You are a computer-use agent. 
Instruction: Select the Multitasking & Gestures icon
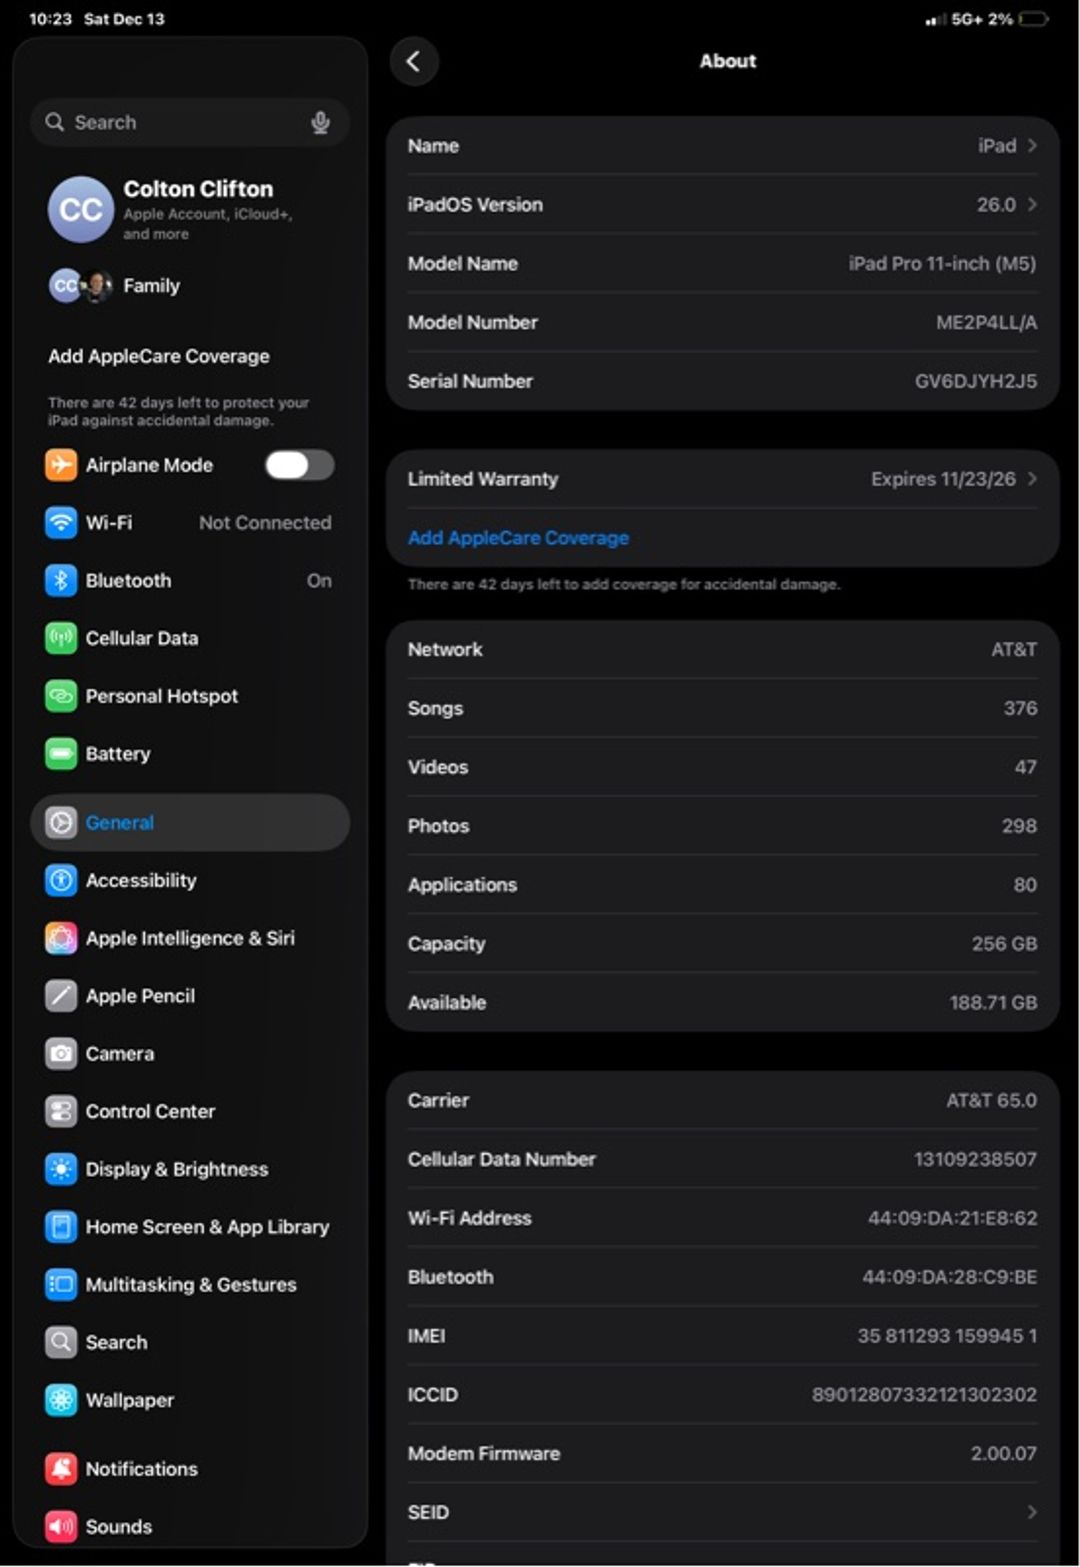tap(61, 1284)
